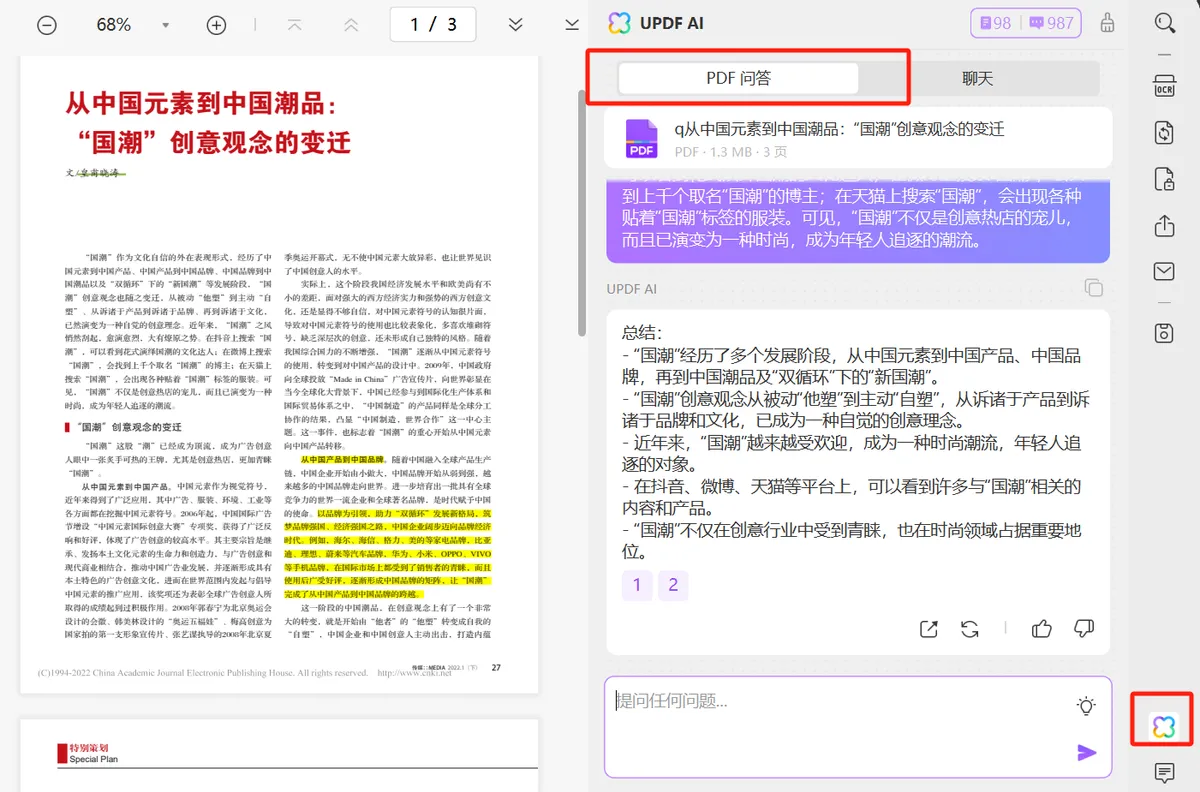The width and height of the screenshot is (1200, 792).
Task: Go to the previous page
Action: pos(351,24)
